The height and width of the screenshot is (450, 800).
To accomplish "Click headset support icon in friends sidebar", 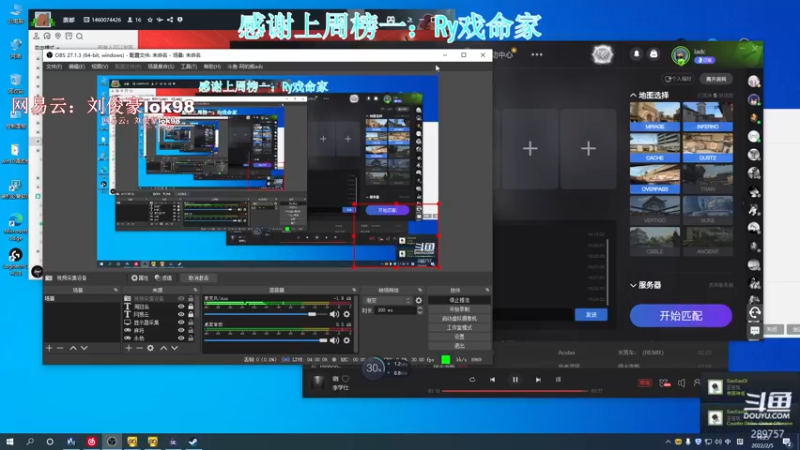I will 755,313.
